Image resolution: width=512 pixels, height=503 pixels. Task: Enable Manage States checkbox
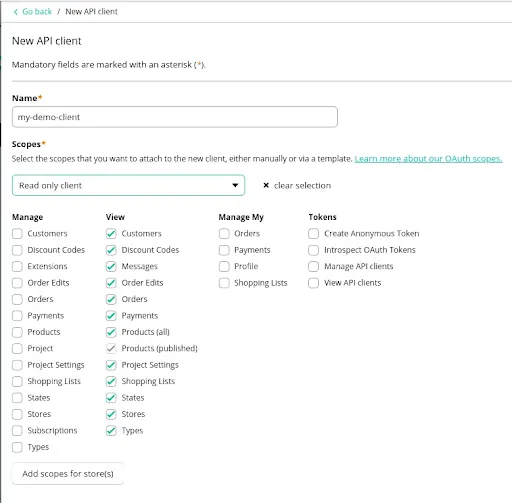point(17,398)
